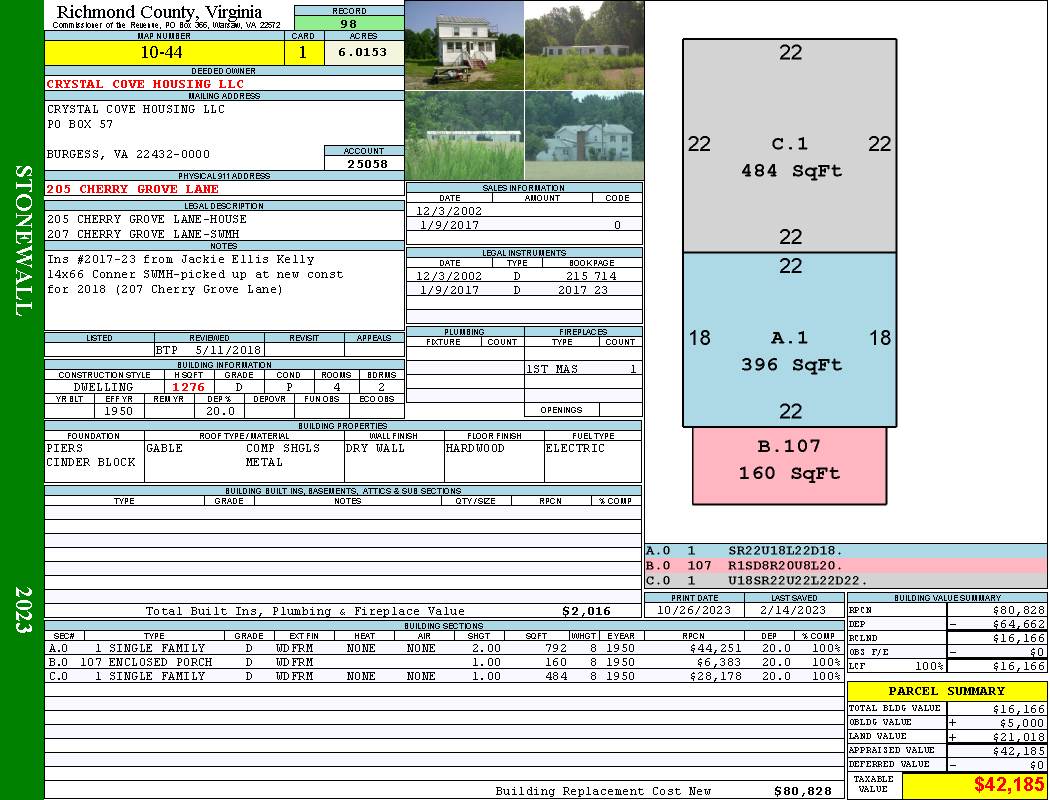
Task: Select the red taxable value $42,185
Action: [x=1008, y=785]
